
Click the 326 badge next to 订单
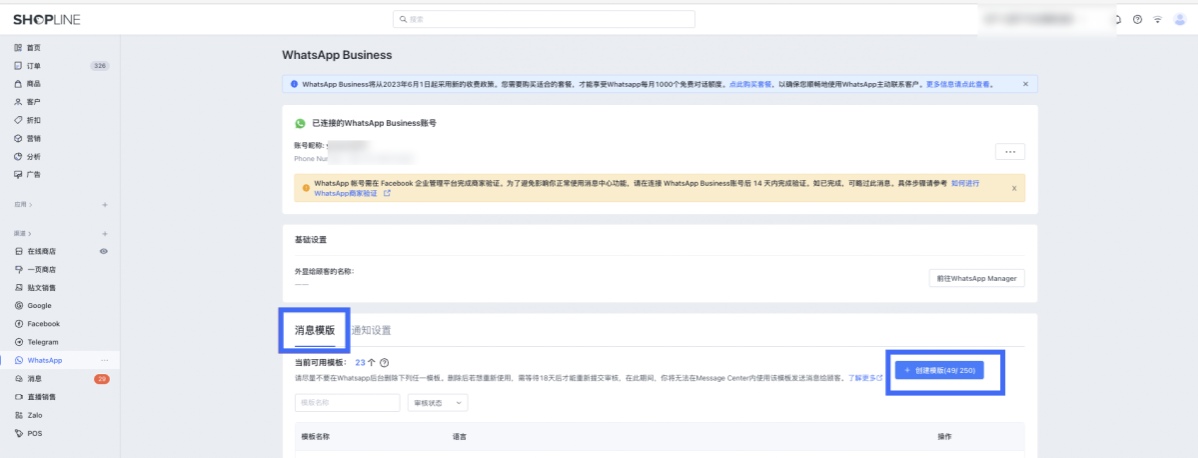click(99, 66)
